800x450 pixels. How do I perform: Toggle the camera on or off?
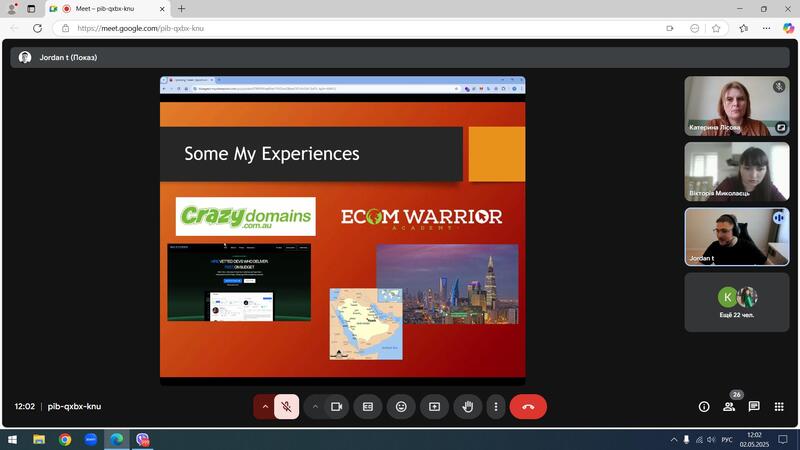(336, 407)
